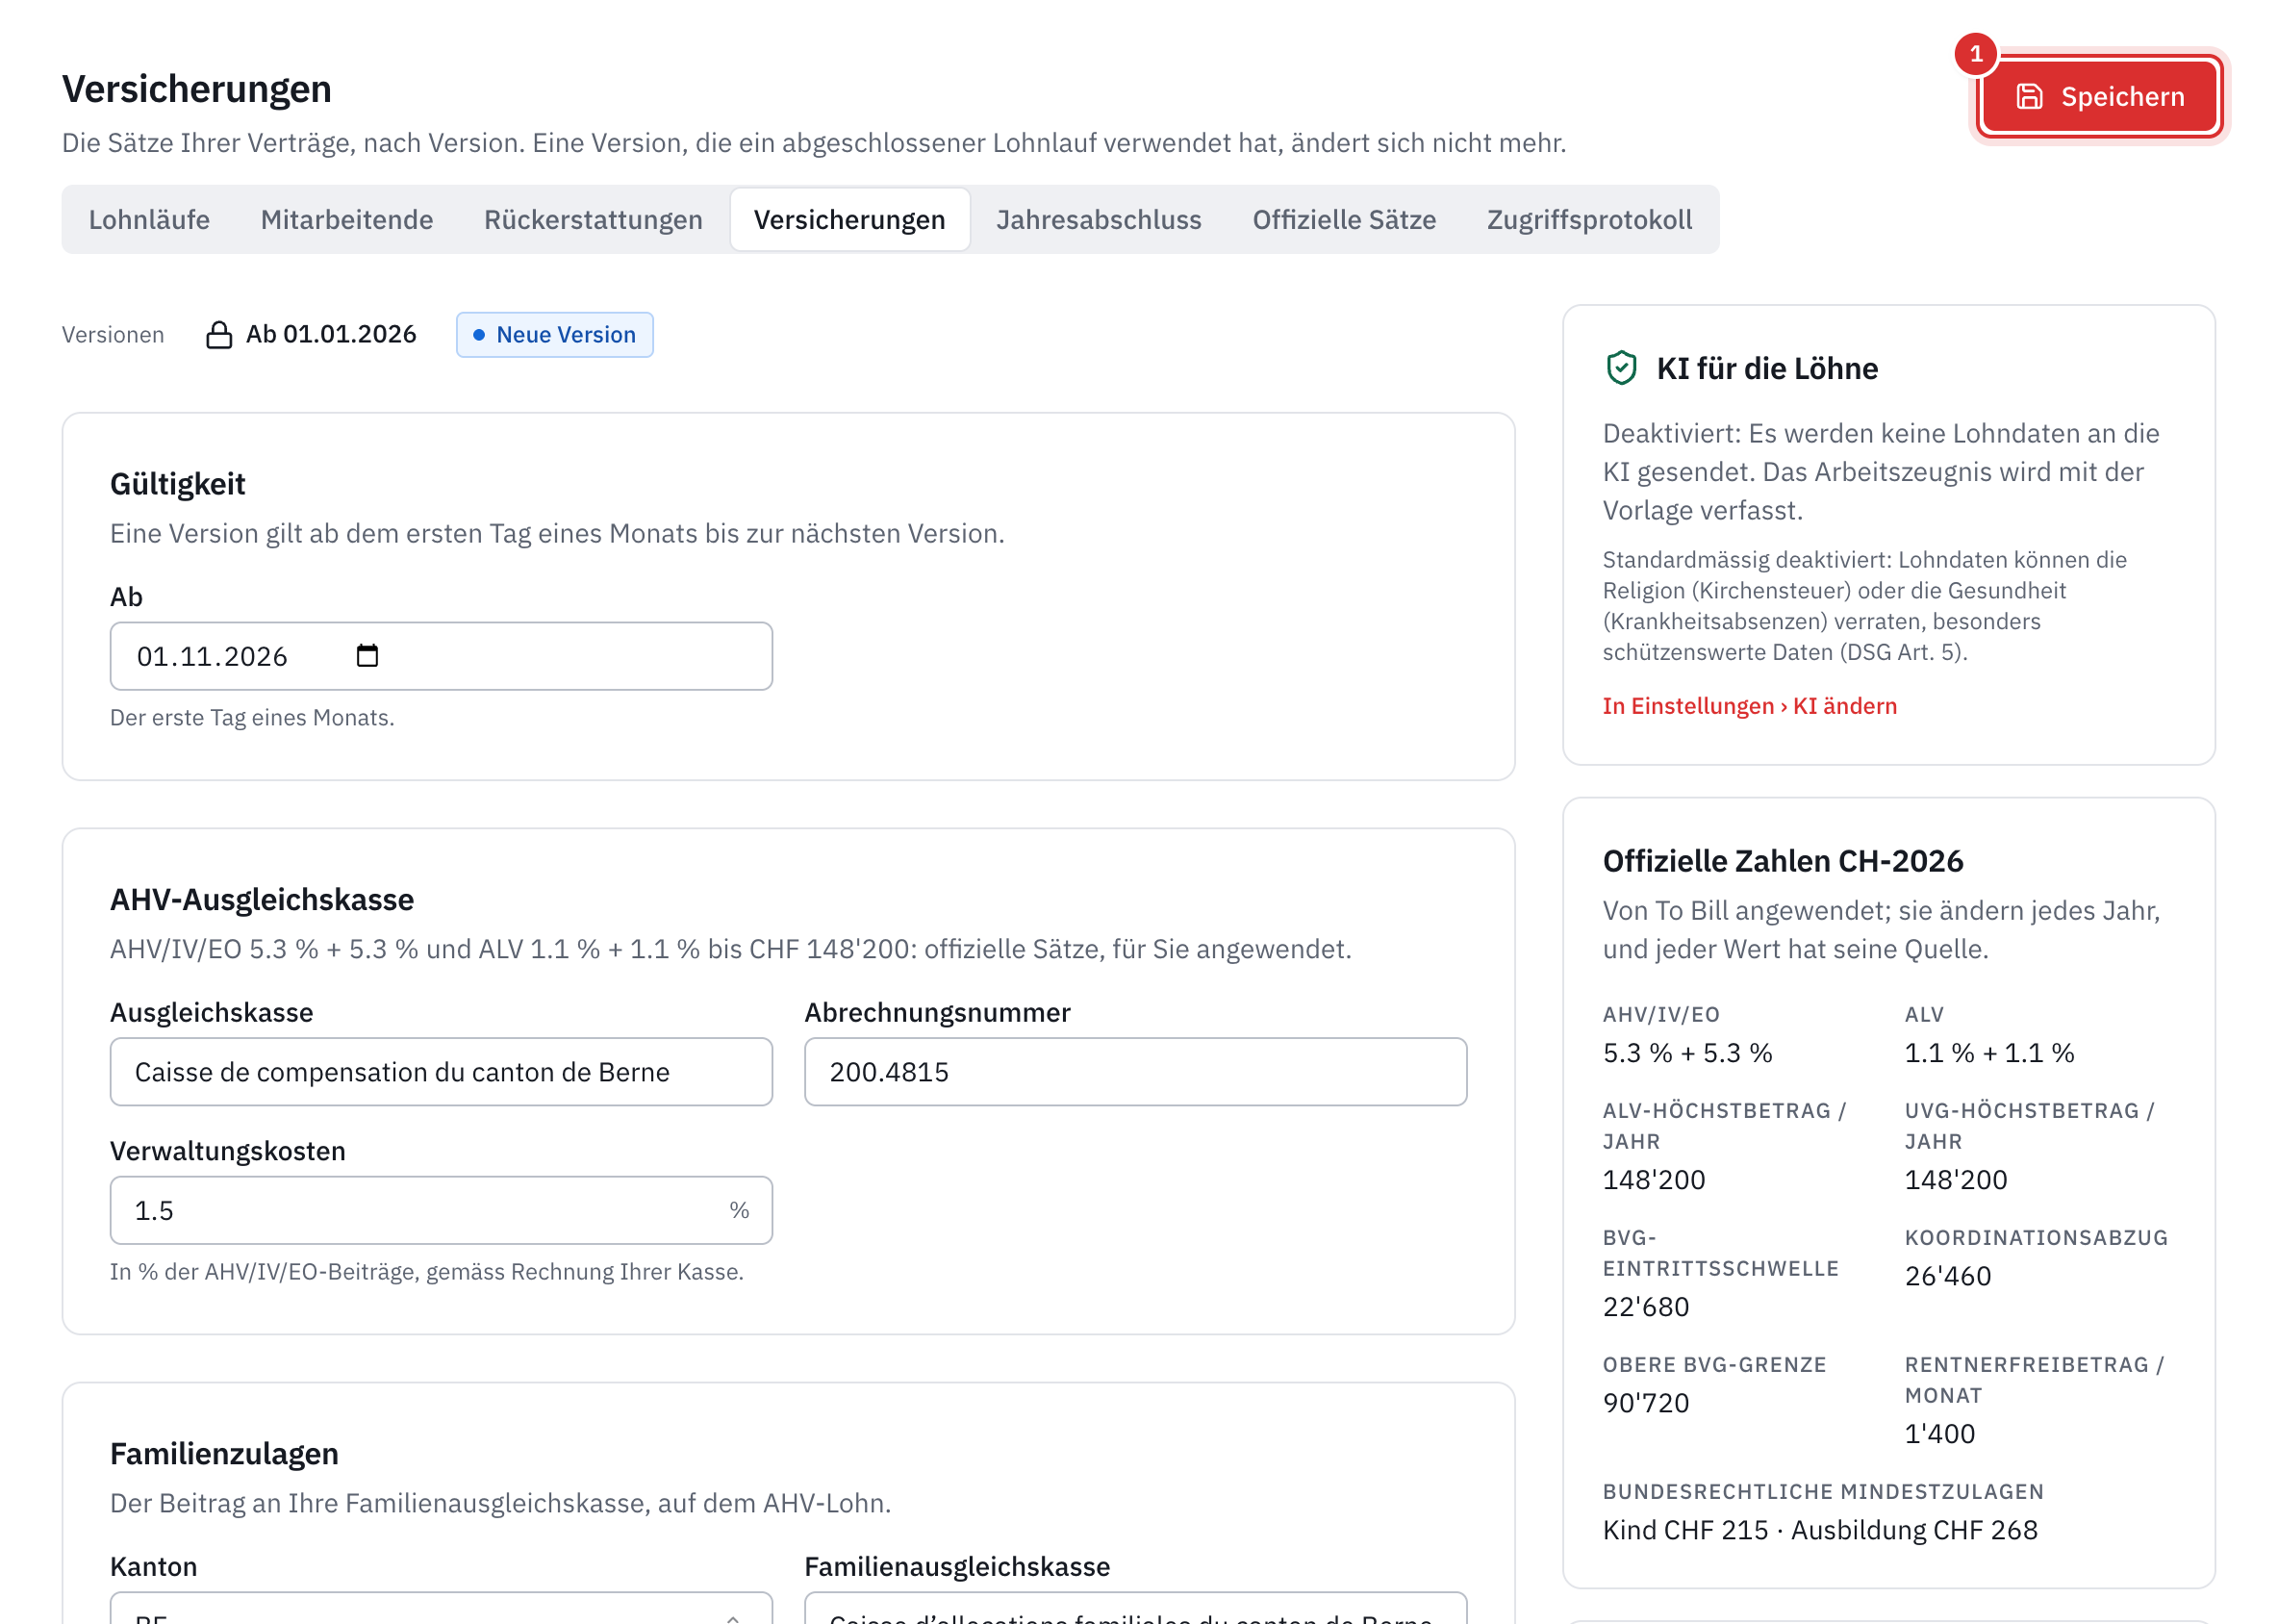Click the AHV-Ausgleichskasse section heading

click(262, 899)
